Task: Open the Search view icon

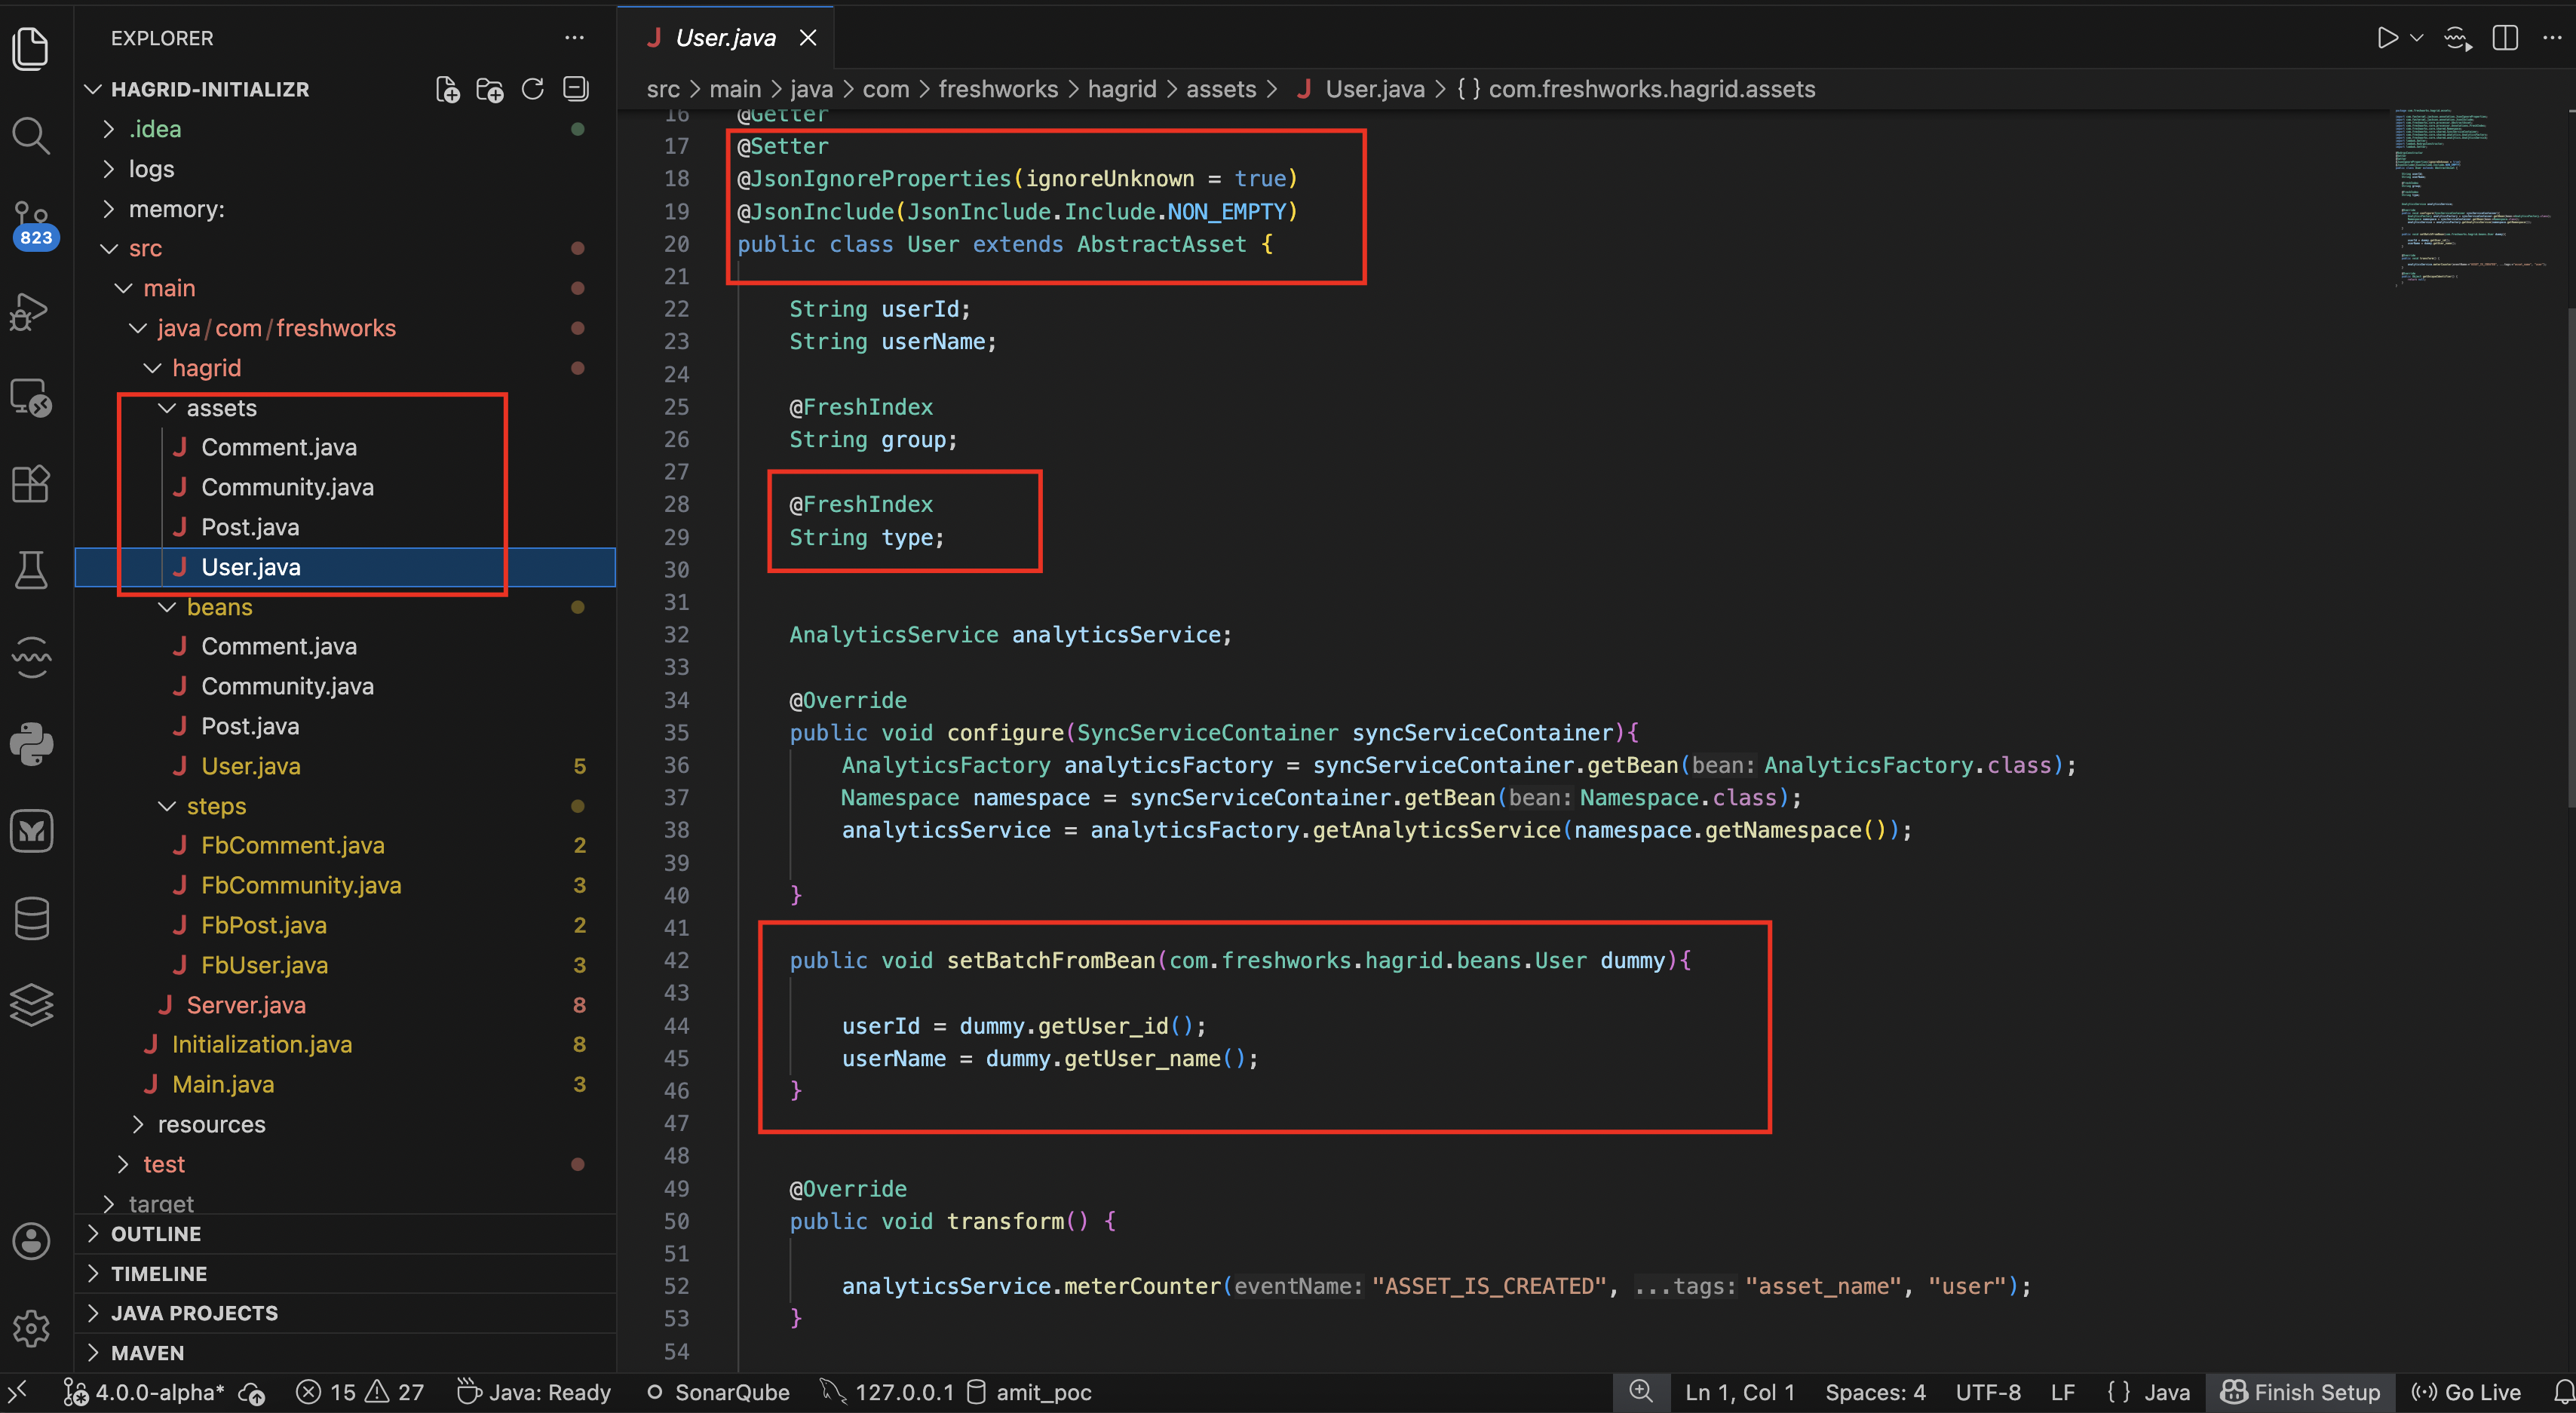Action: tap(31, 135)
